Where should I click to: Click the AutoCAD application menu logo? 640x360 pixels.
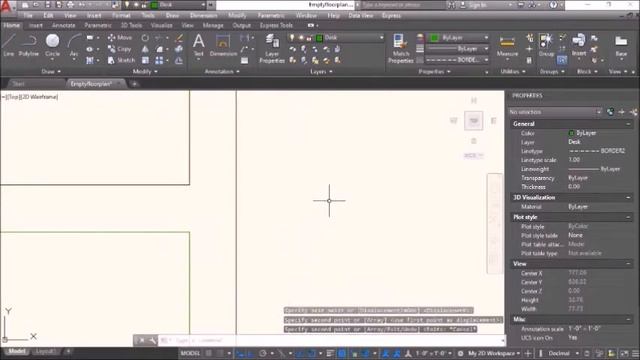[x=7, y=7]
